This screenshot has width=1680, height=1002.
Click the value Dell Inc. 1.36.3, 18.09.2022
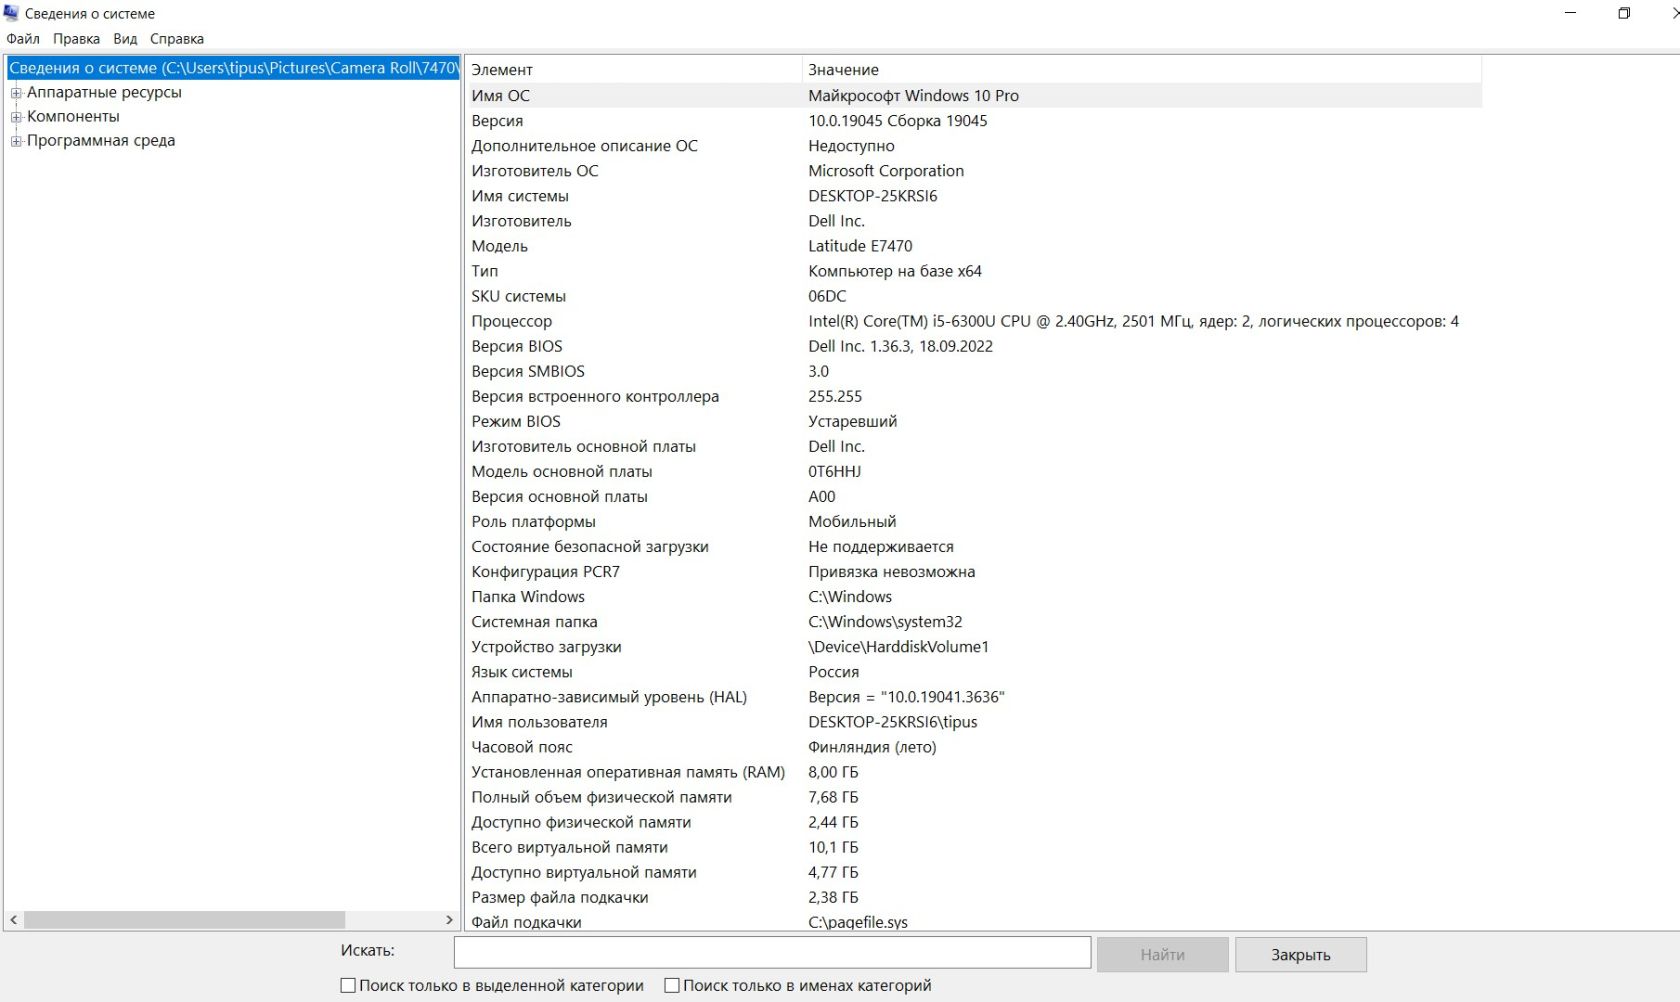coord(900,346)
